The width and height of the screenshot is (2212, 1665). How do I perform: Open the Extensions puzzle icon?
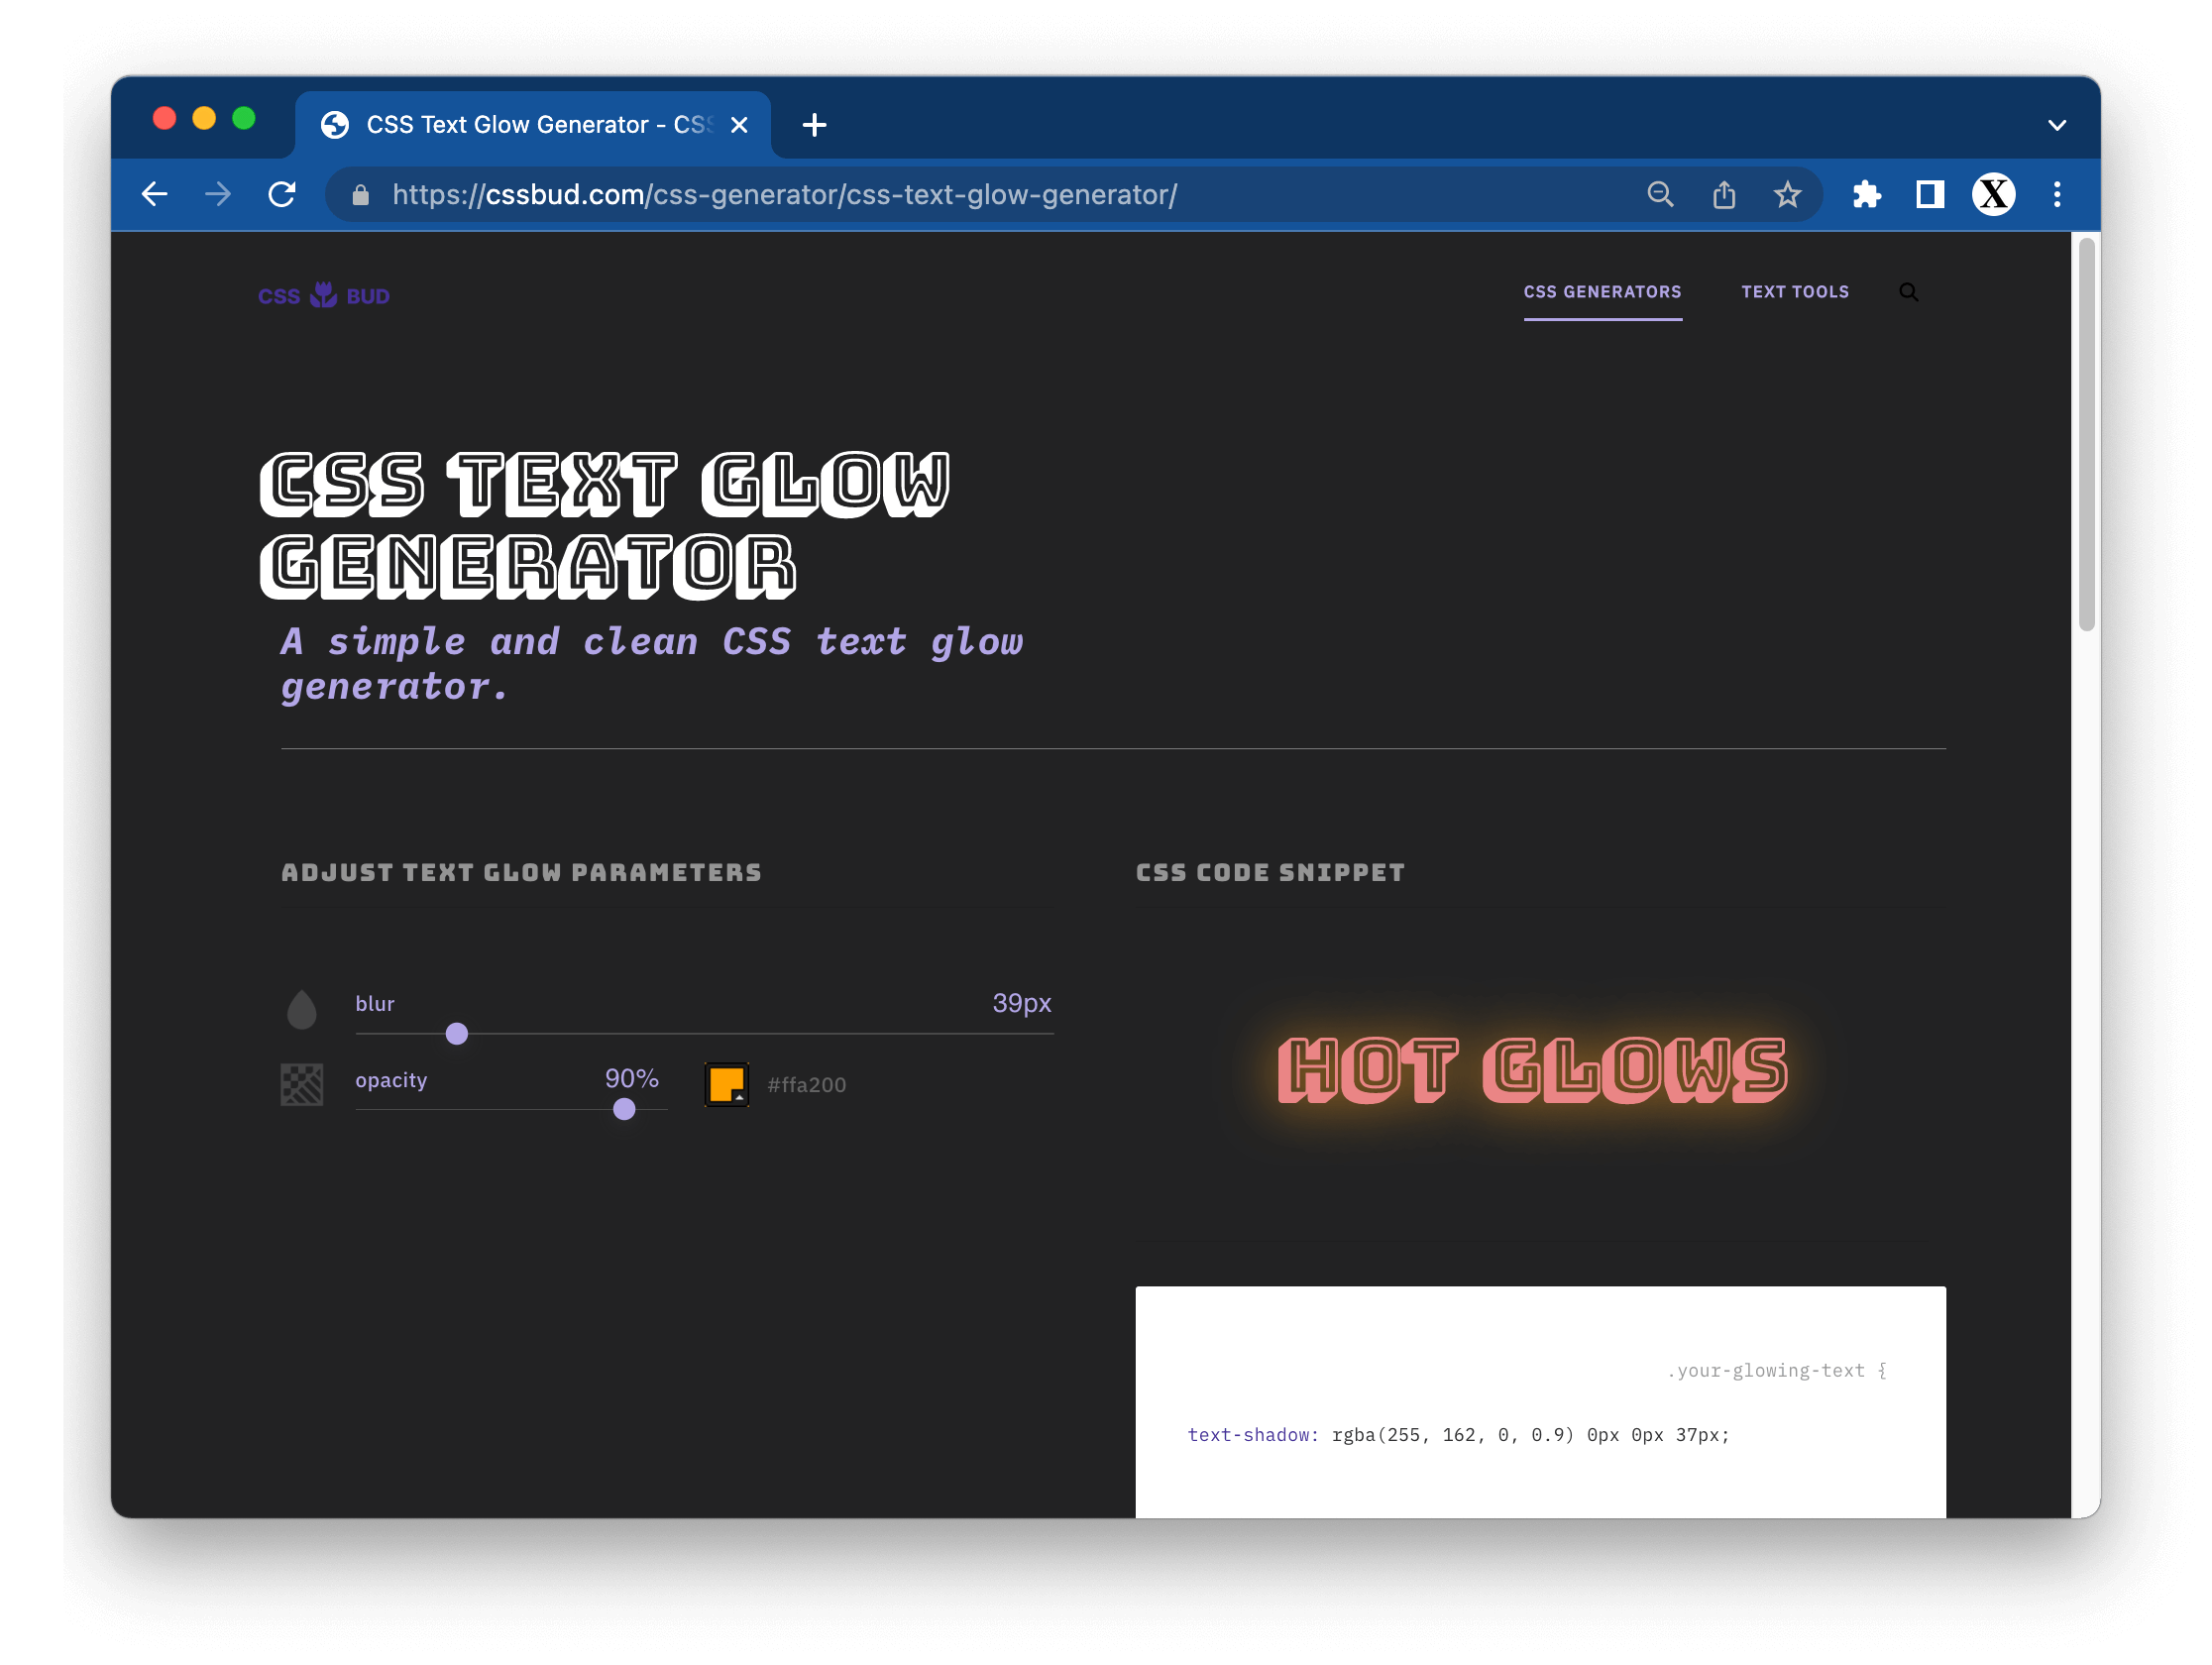(1866, 194)
